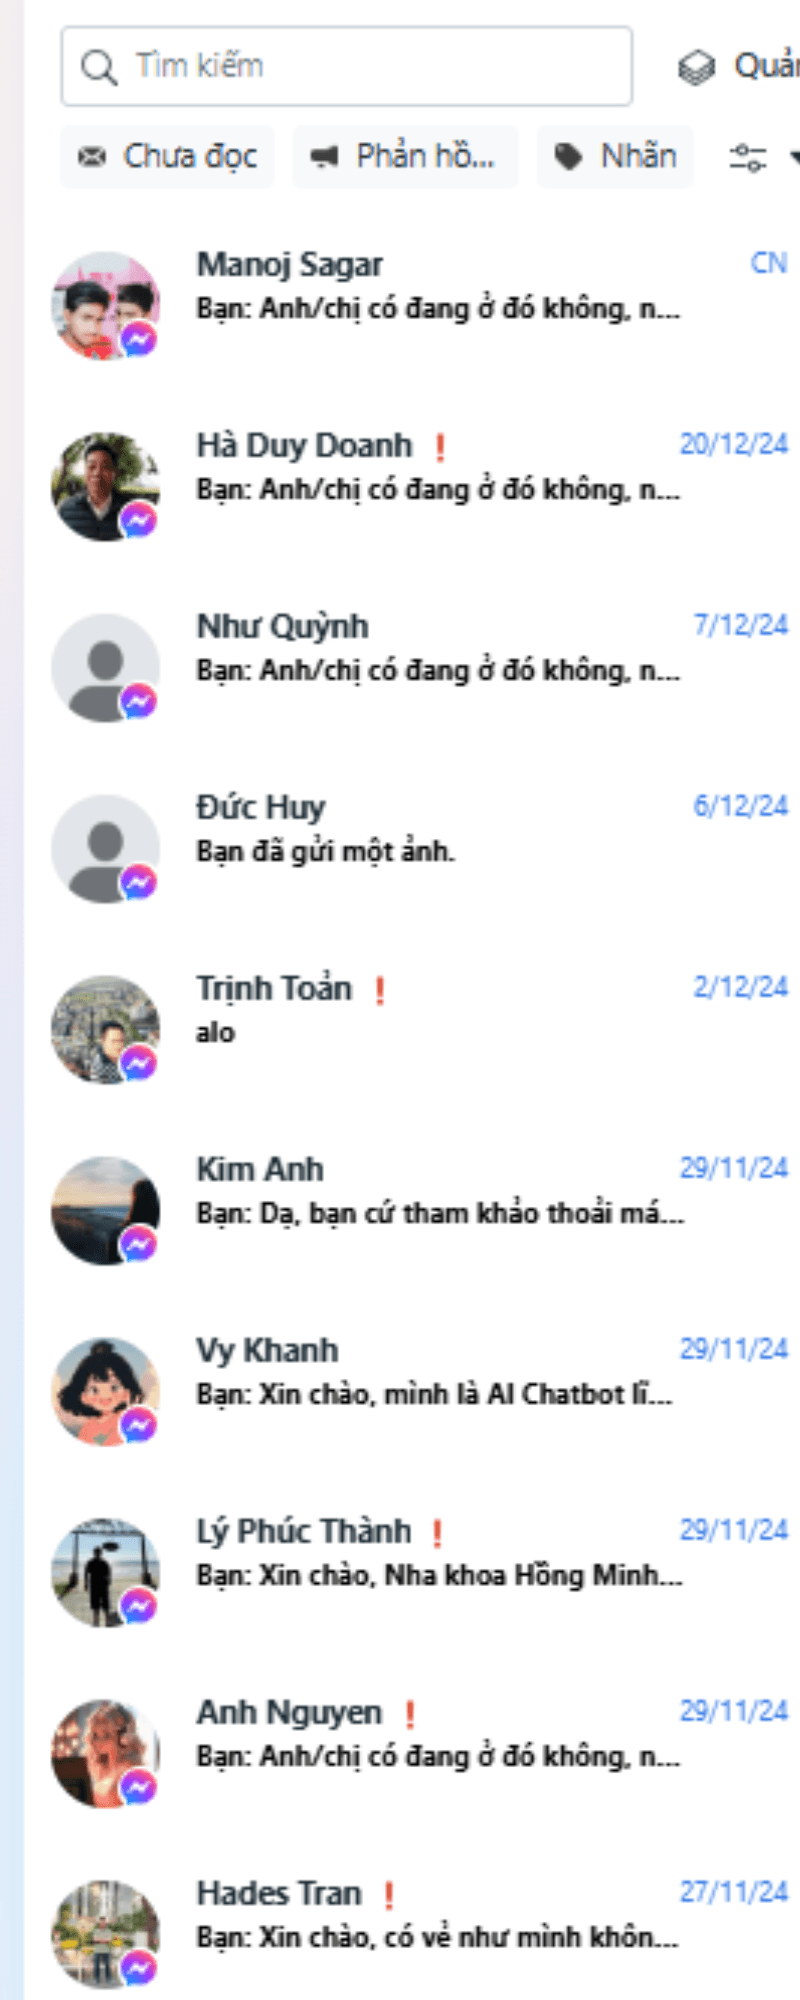The height and width of the screenshot is (2000, 800).
Task: Click the red exclamation mark beside Hà Duy Doanh
Action: [x=440, y=447]
